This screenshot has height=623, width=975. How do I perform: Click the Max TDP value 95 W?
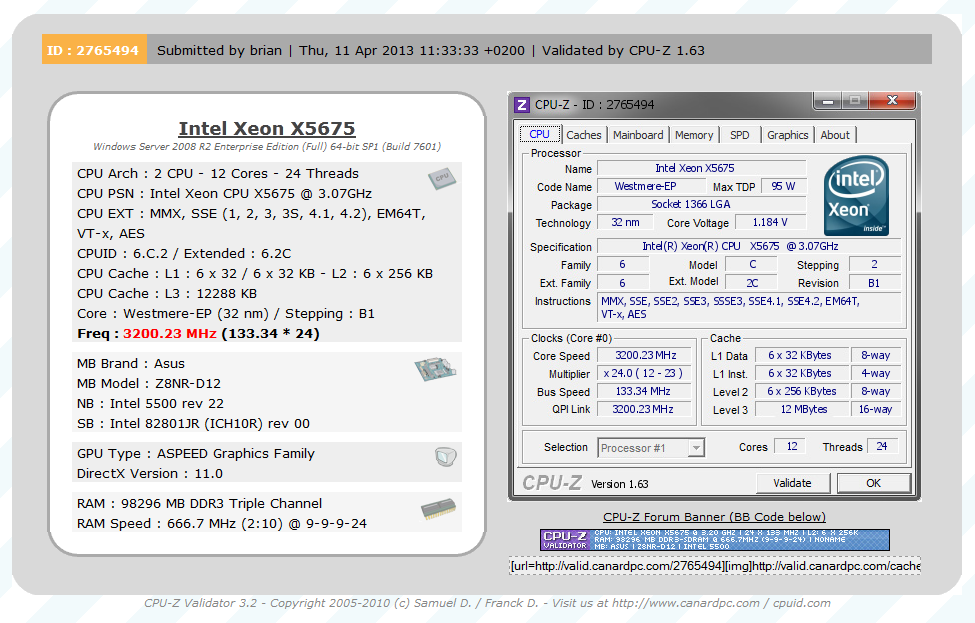[x=783, y=186]
